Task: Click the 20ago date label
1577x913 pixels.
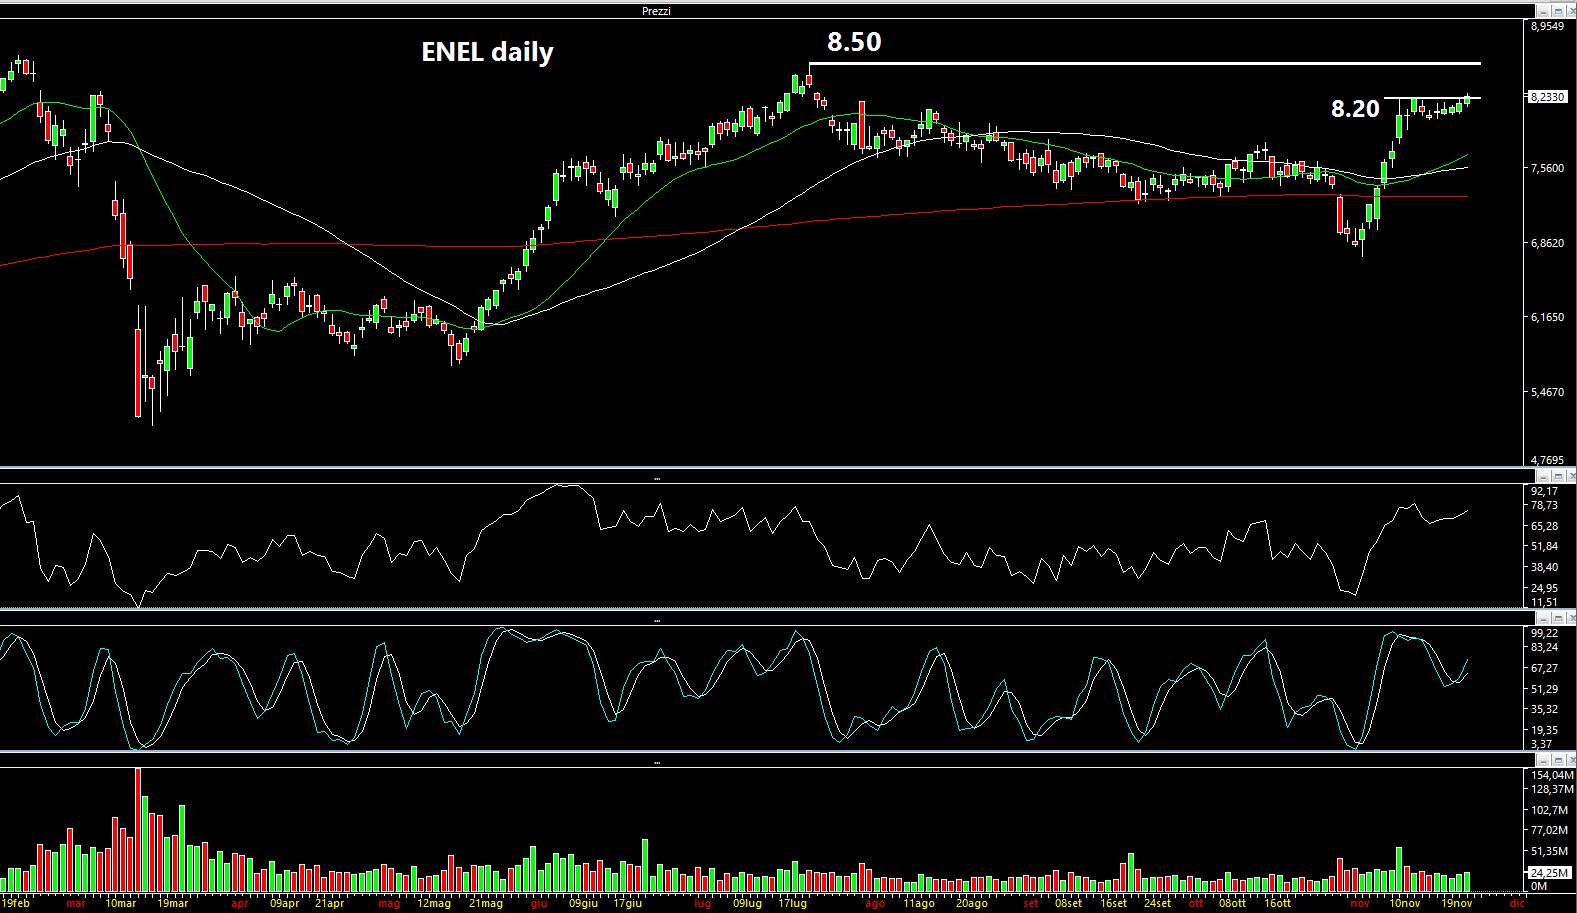Action: [971, 903]
